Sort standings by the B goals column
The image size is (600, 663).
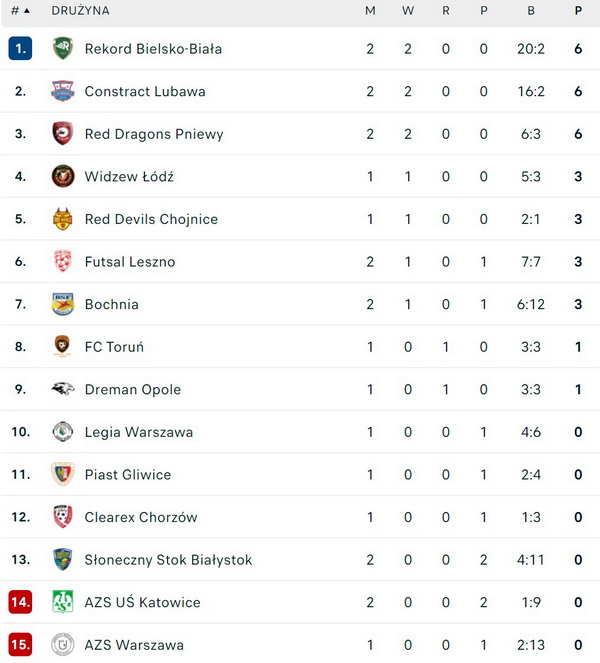530,11
